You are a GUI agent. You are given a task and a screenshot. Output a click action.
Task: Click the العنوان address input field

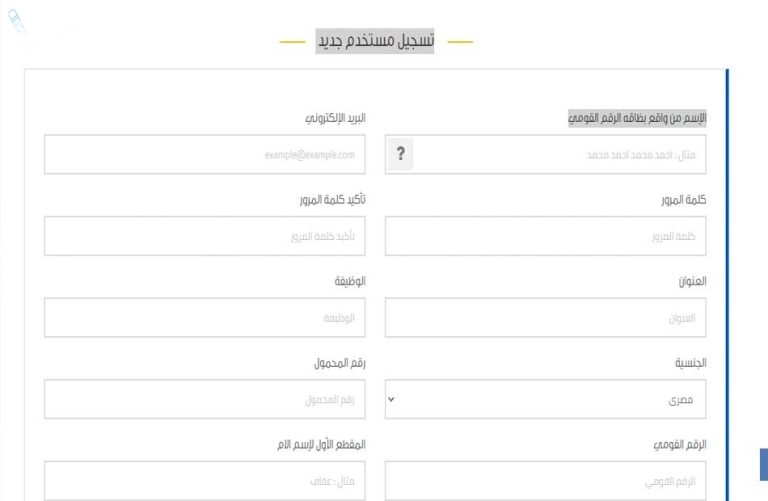coord(545,317)
